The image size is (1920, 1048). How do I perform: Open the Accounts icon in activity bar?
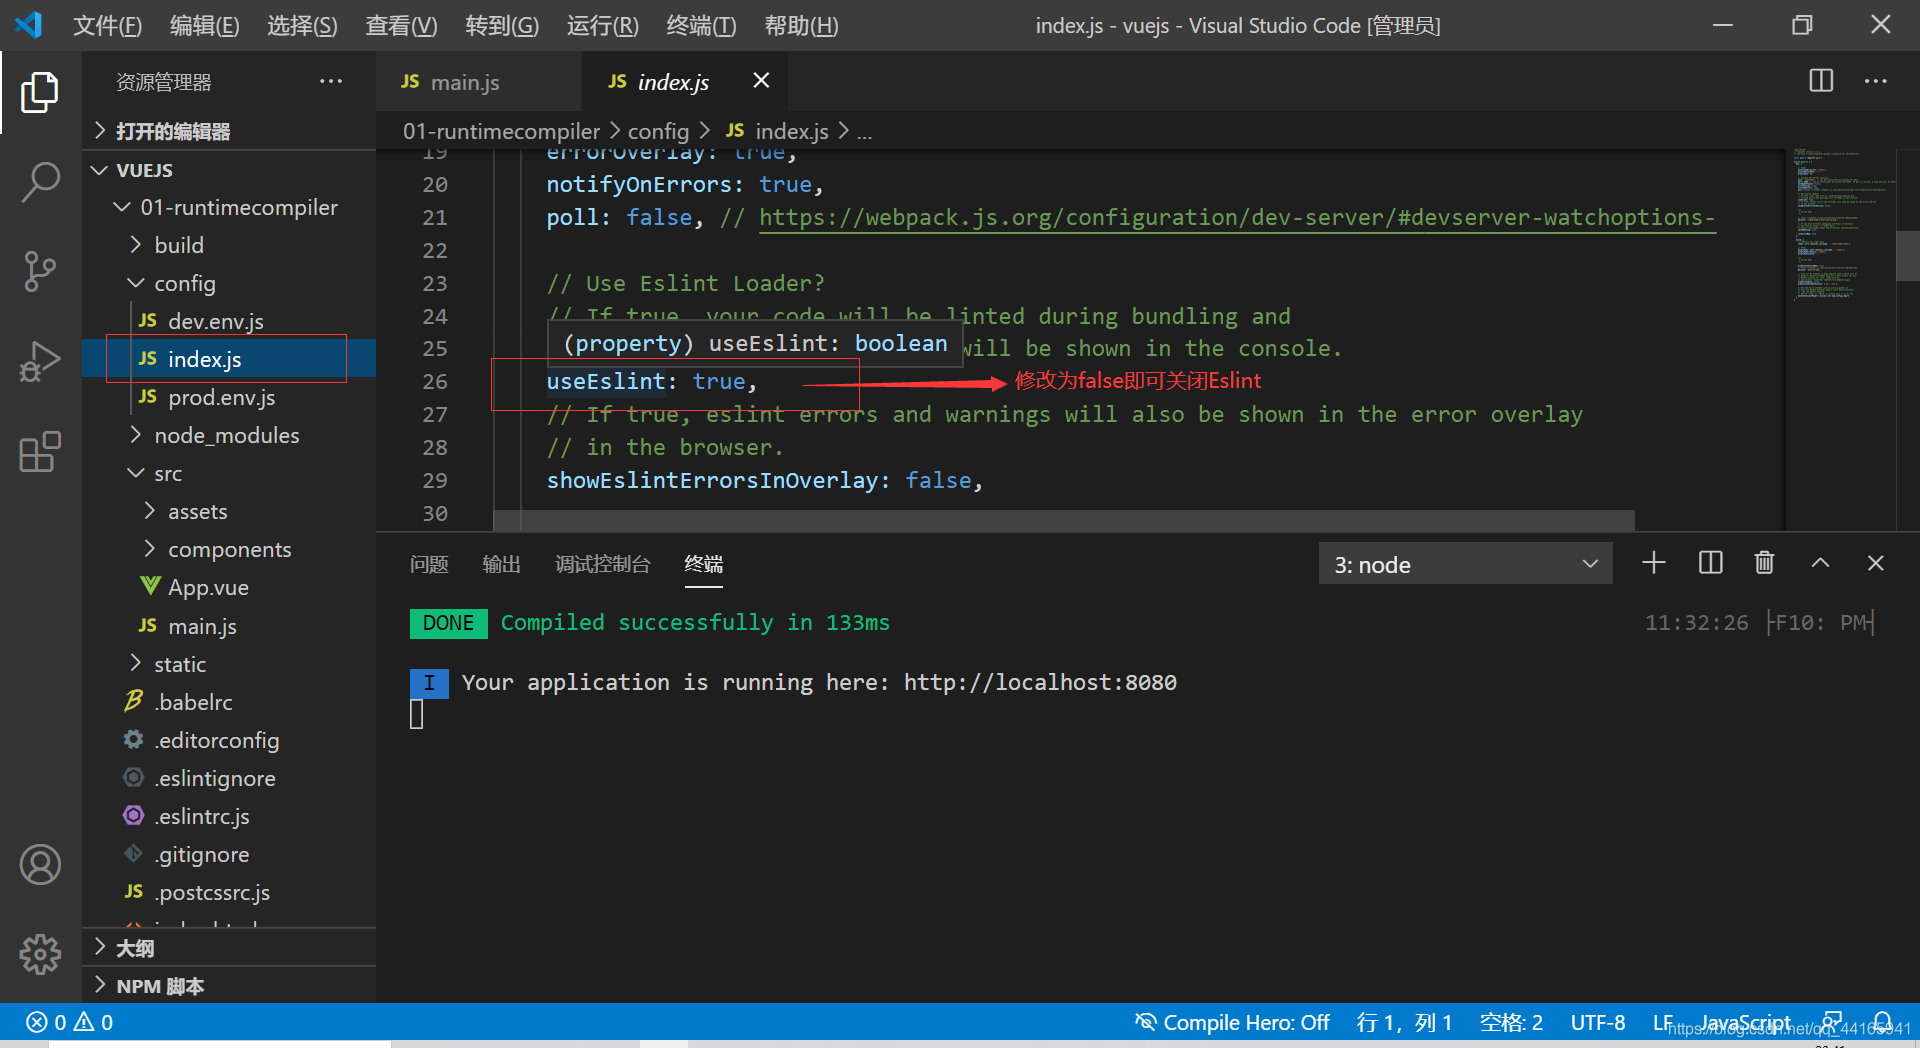40,865
